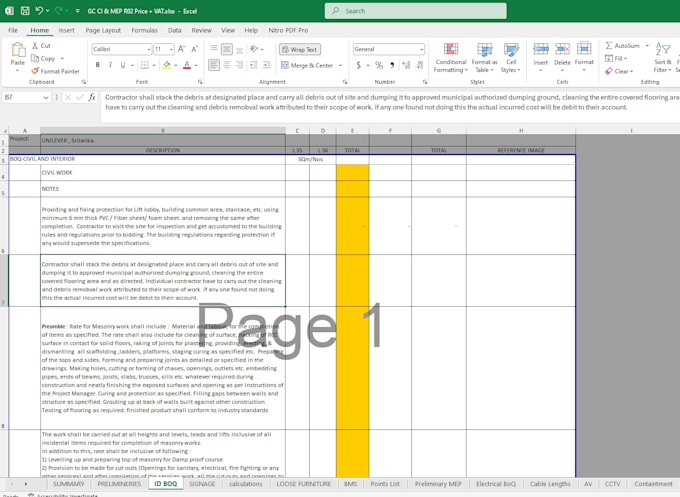Screen dimensions: 680x497
Task: Toggle Bold formatting
Action: tap(98, 65)
